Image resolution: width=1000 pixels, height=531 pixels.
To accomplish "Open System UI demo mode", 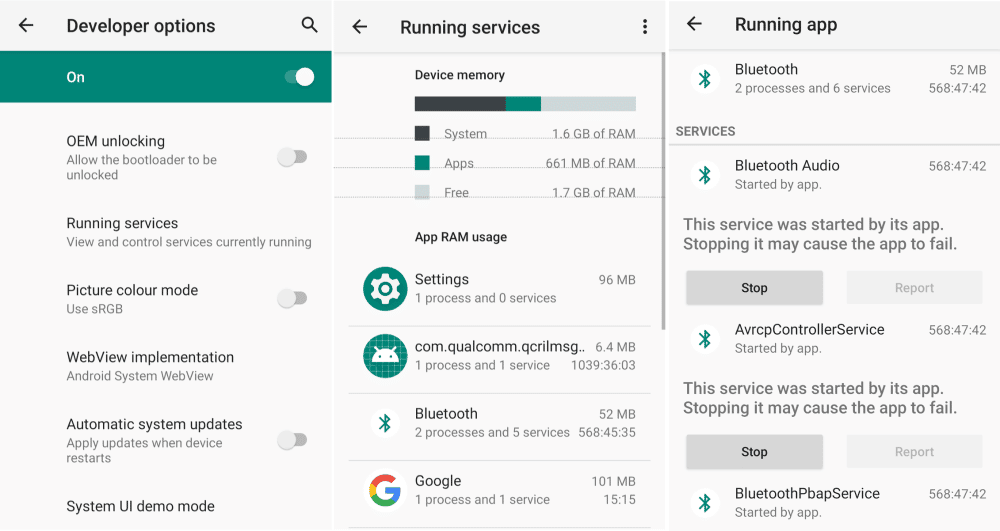I will (141, 506).
